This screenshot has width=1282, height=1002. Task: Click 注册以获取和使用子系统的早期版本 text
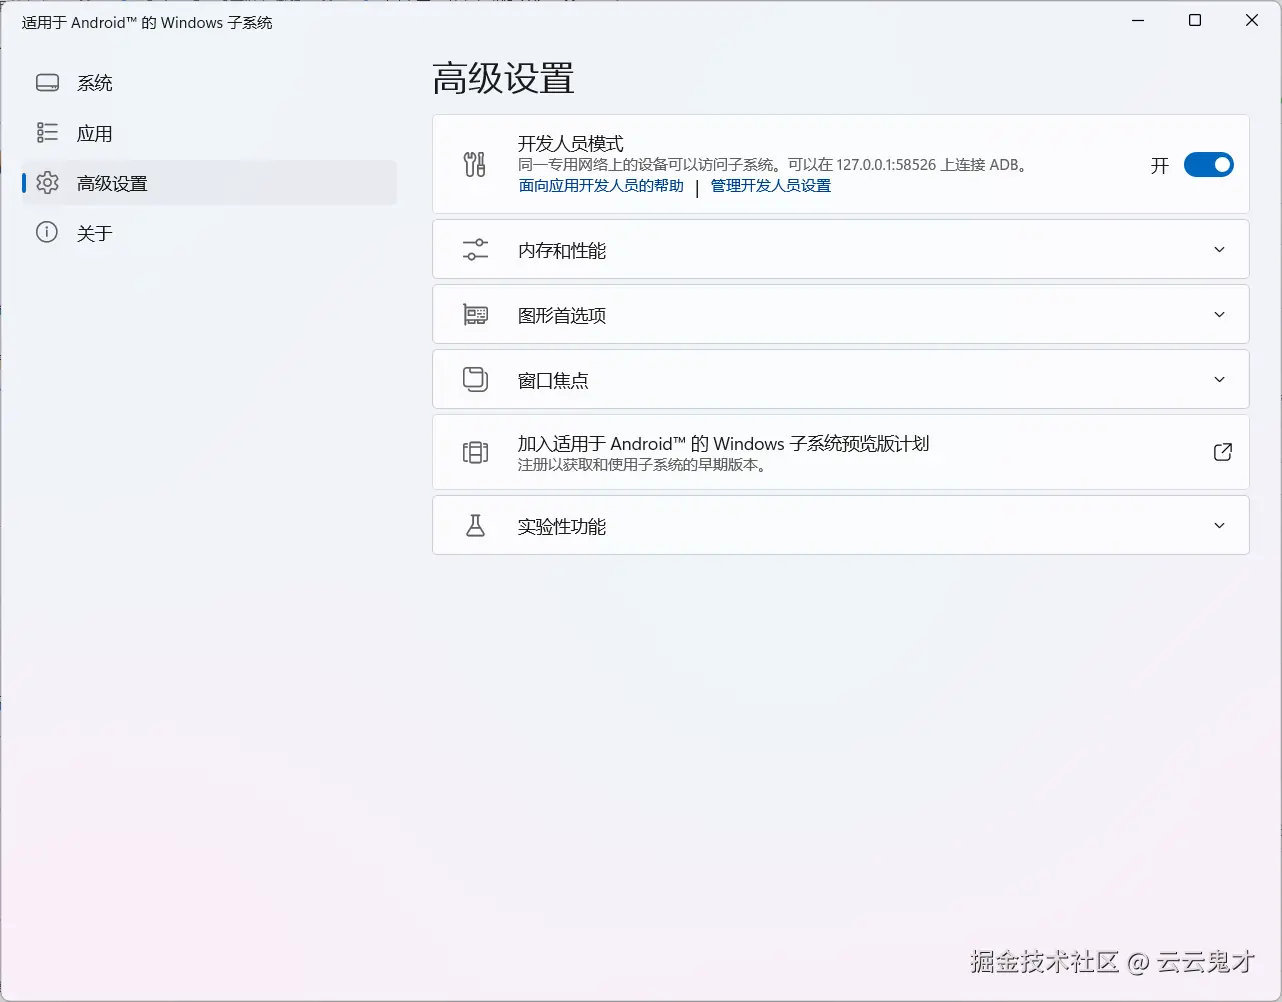tap(642, 465)
